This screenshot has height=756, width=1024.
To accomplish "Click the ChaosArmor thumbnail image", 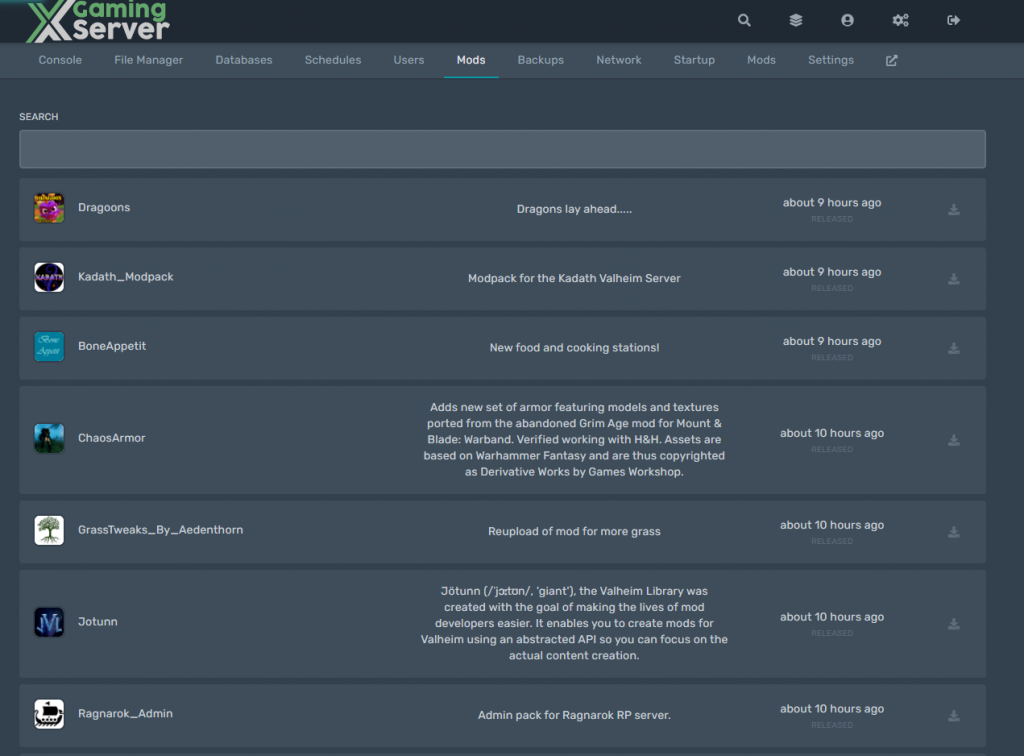I will pos(49,438).
